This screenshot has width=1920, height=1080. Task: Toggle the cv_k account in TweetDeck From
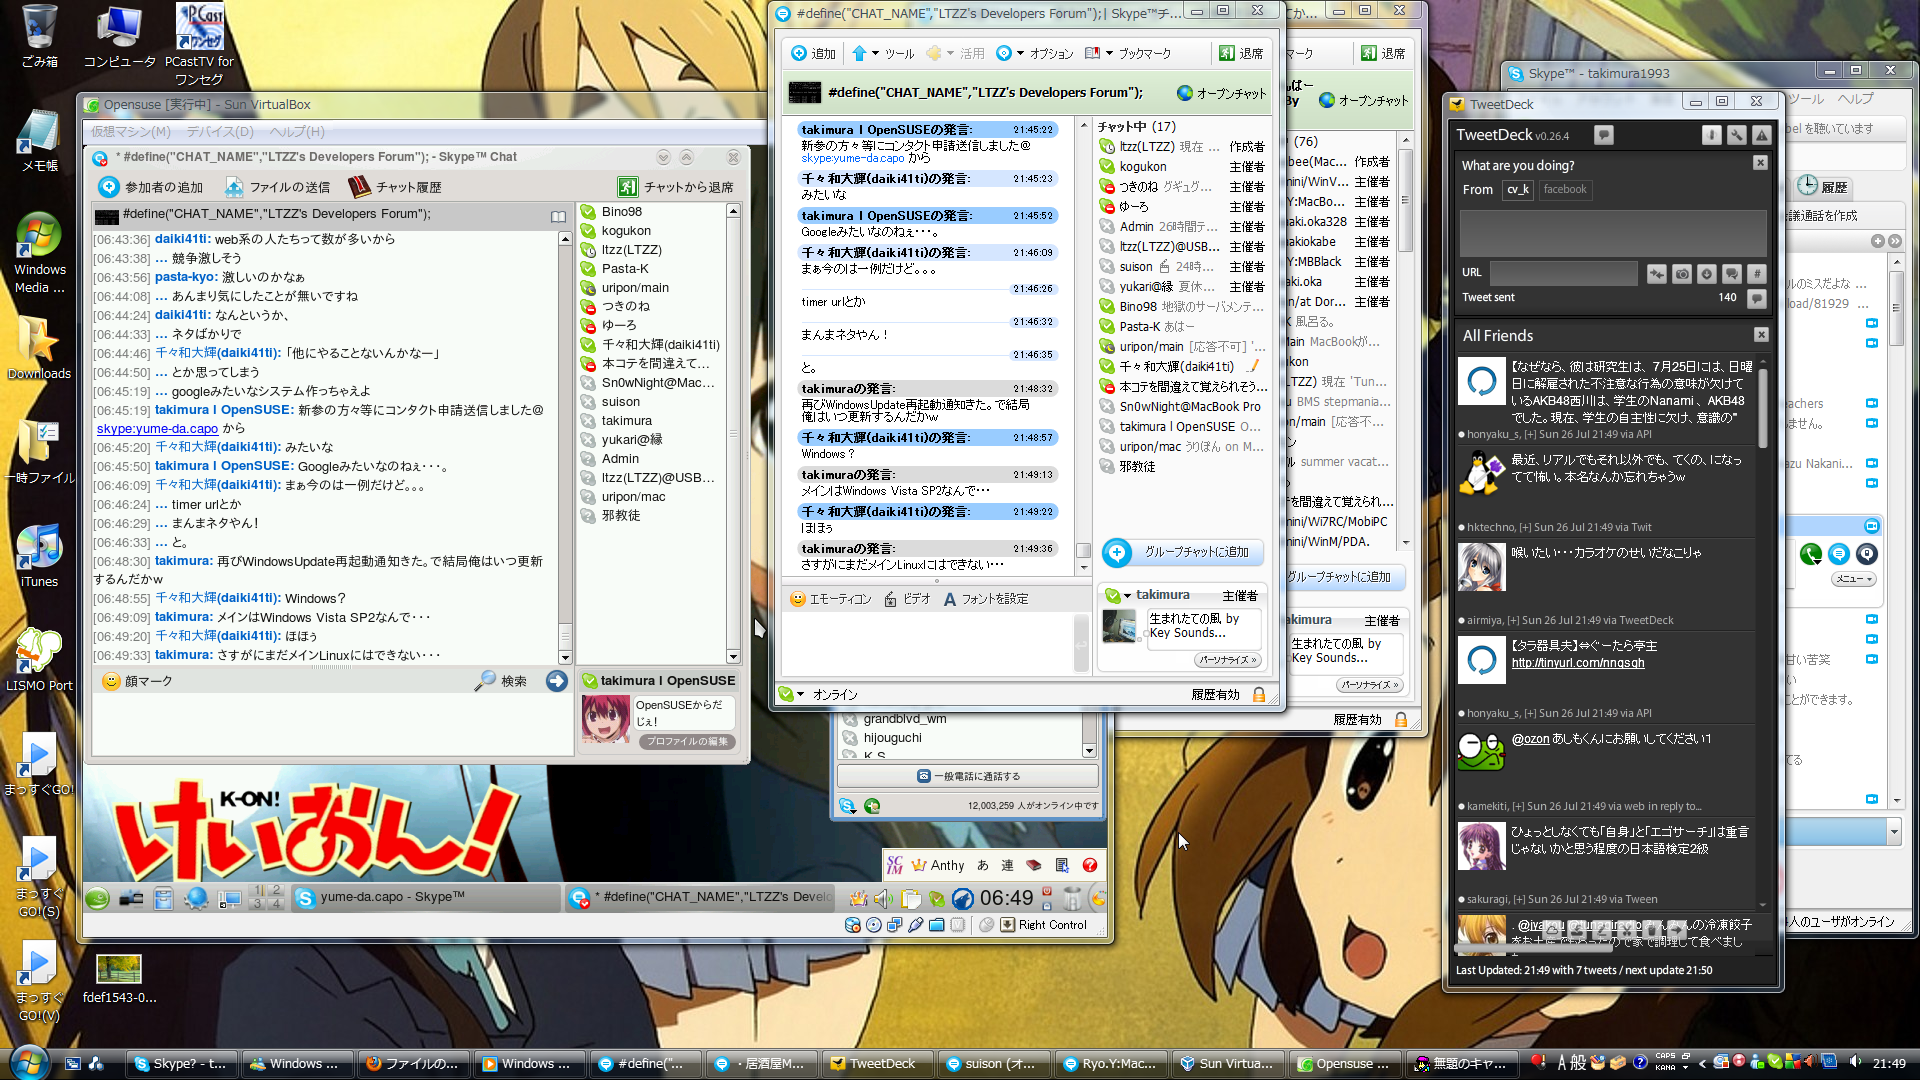click(1518, 189)
